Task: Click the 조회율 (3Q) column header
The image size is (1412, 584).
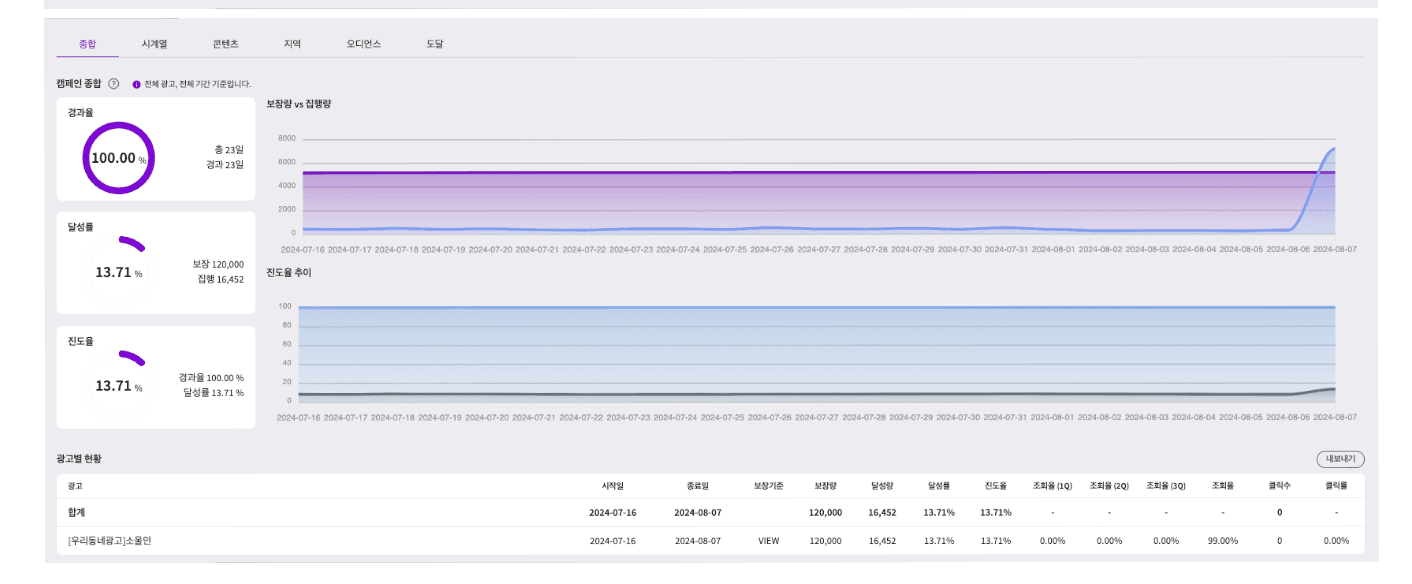Action: click(x=1166, y=486)
